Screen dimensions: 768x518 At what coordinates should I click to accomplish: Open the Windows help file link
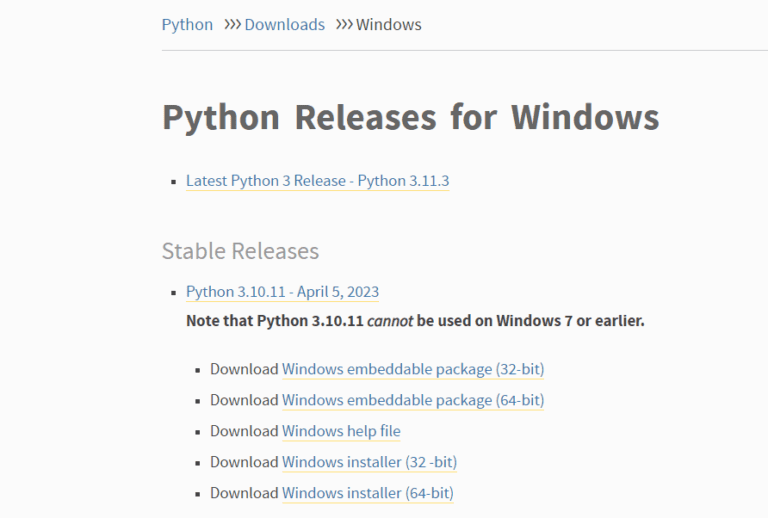[x=341, y=431]
